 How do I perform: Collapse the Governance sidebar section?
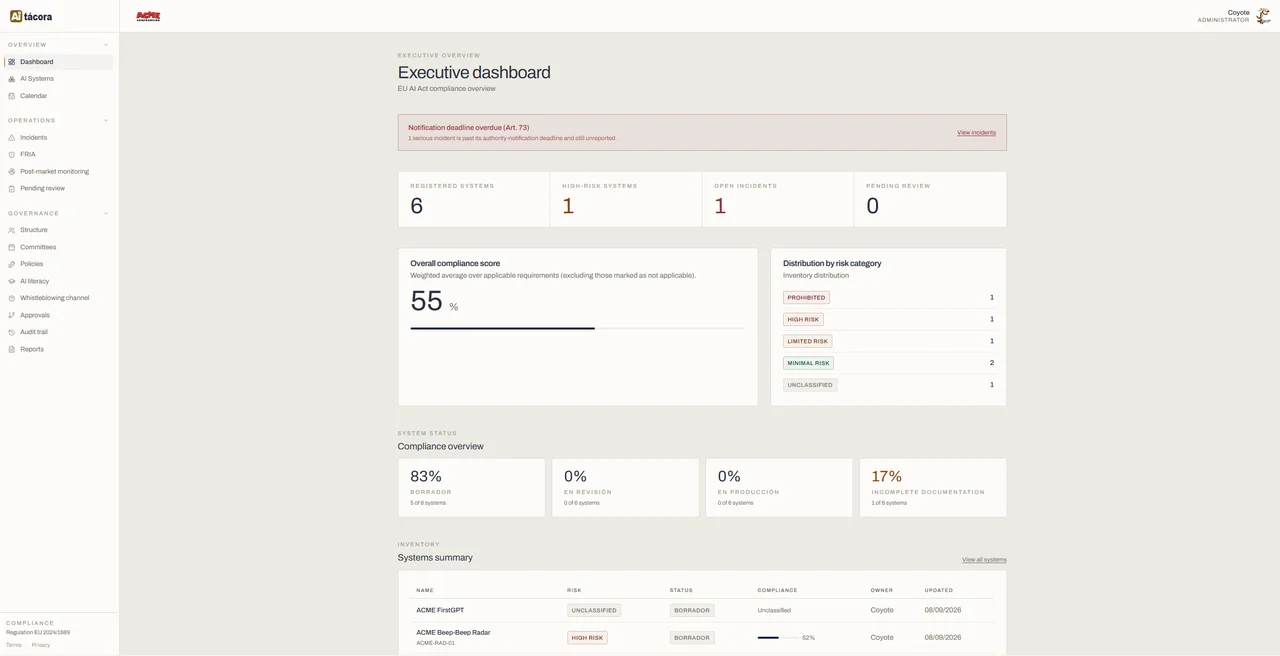point(106,213)
